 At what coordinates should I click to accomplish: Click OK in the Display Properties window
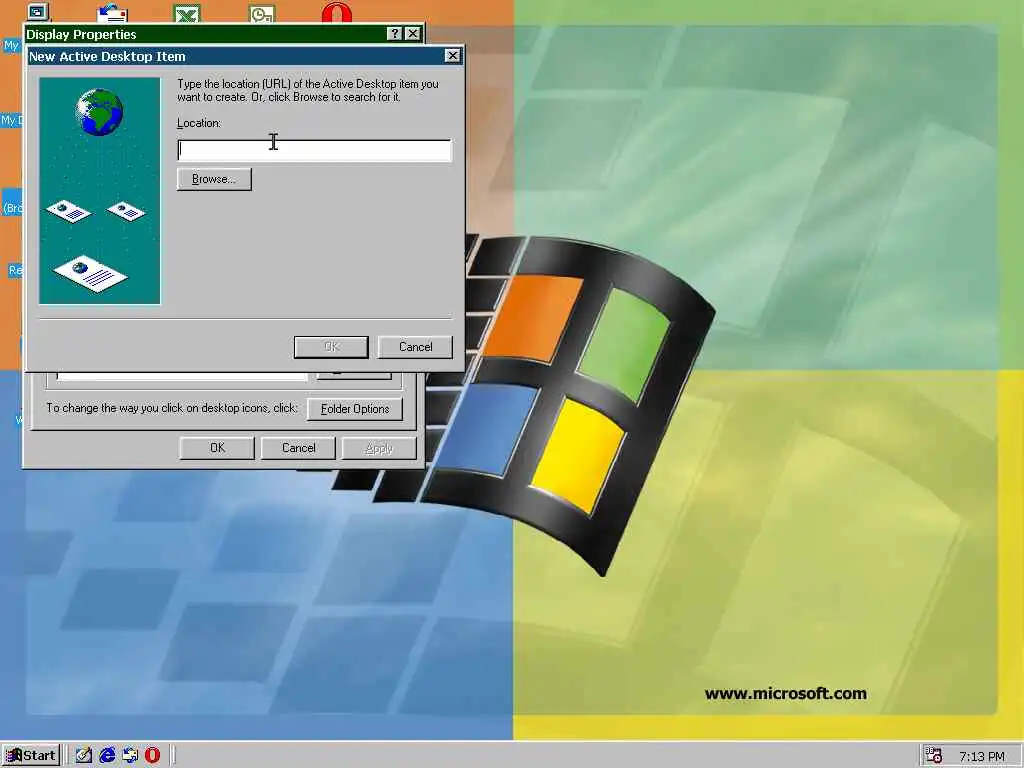click(217, 448)
